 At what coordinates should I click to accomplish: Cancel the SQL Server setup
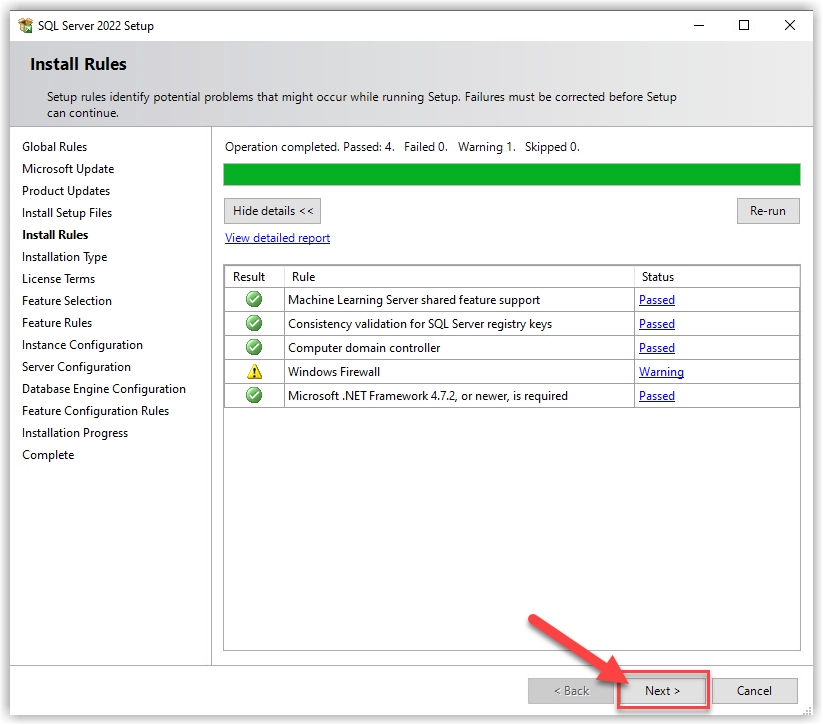coord(754,691)
